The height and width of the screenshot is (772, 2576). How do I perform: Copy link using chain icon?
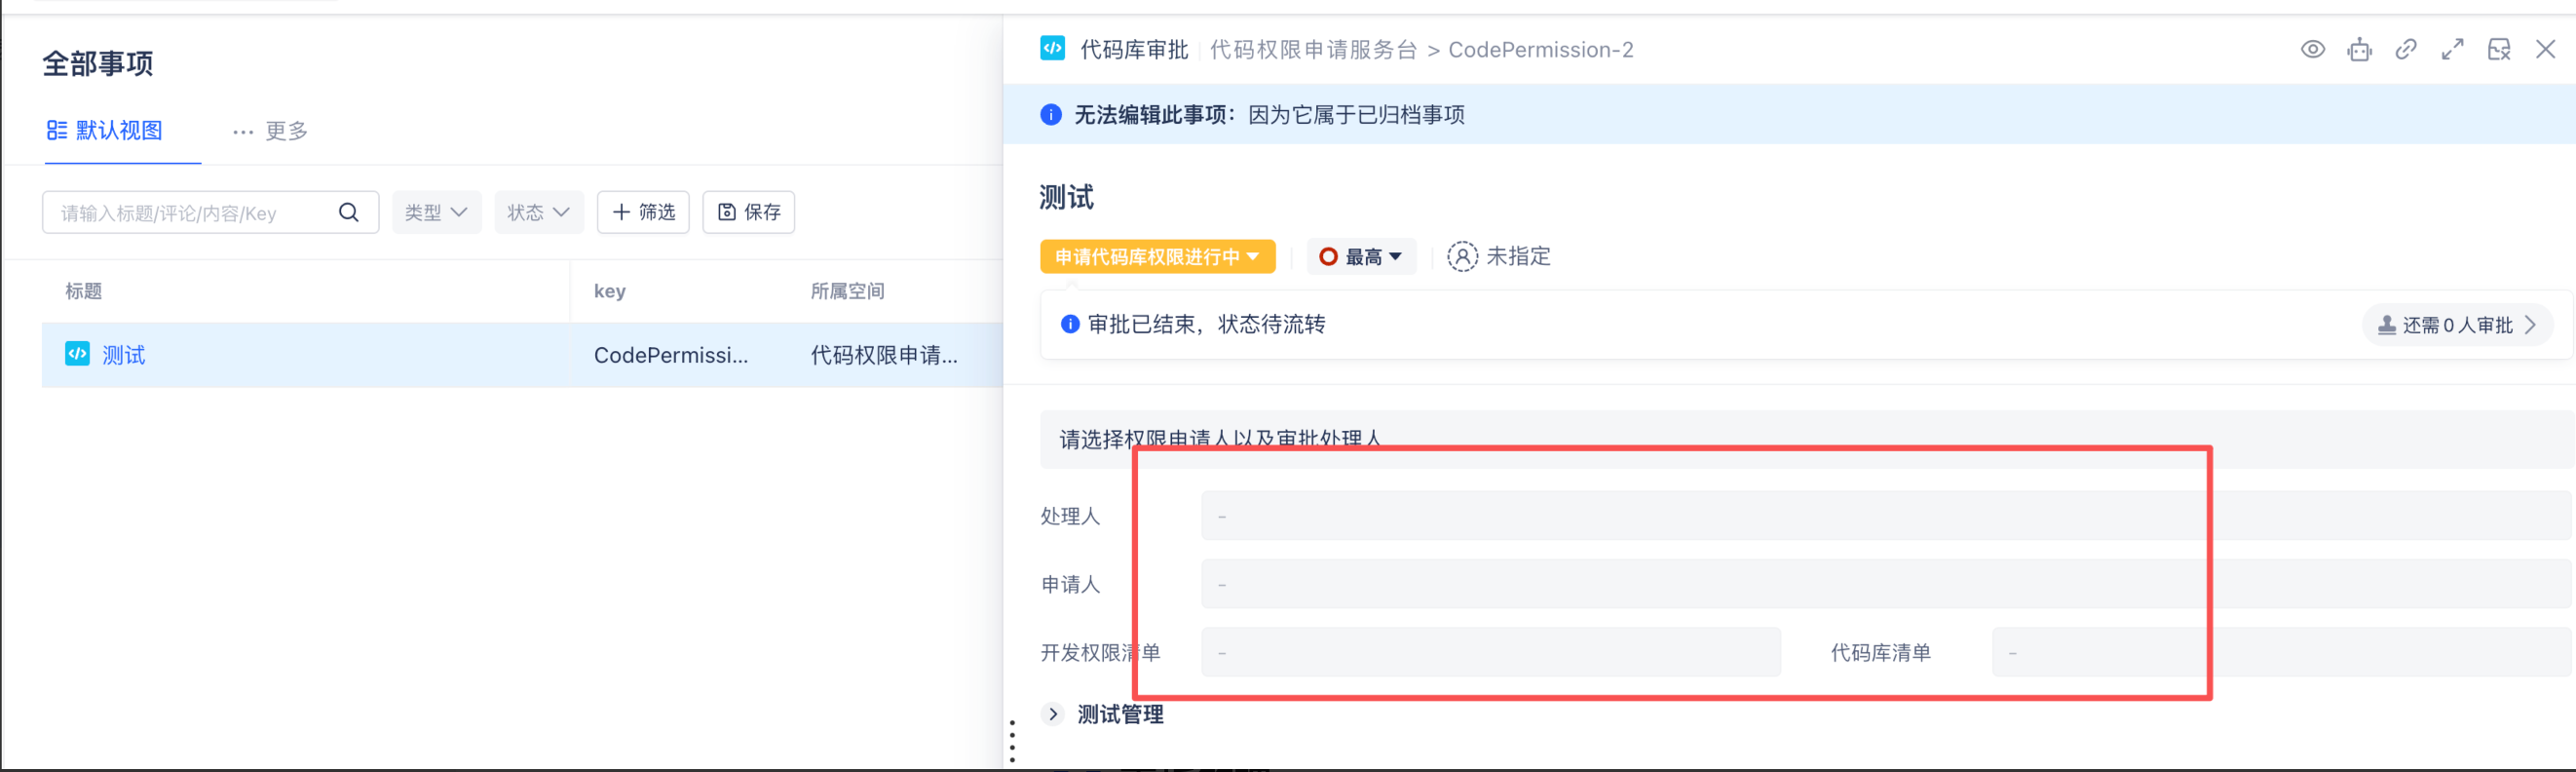2405,50
